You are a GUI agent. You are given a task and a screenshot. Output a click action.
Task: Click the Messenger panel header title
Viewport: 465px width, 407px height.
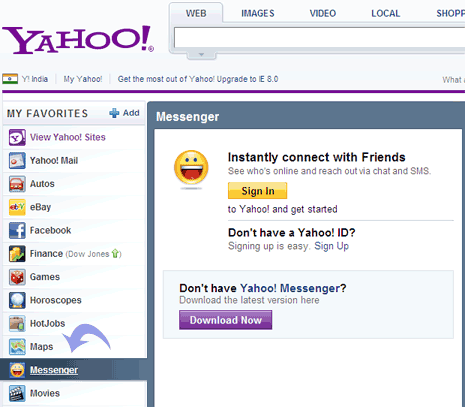tap(188, 117)
